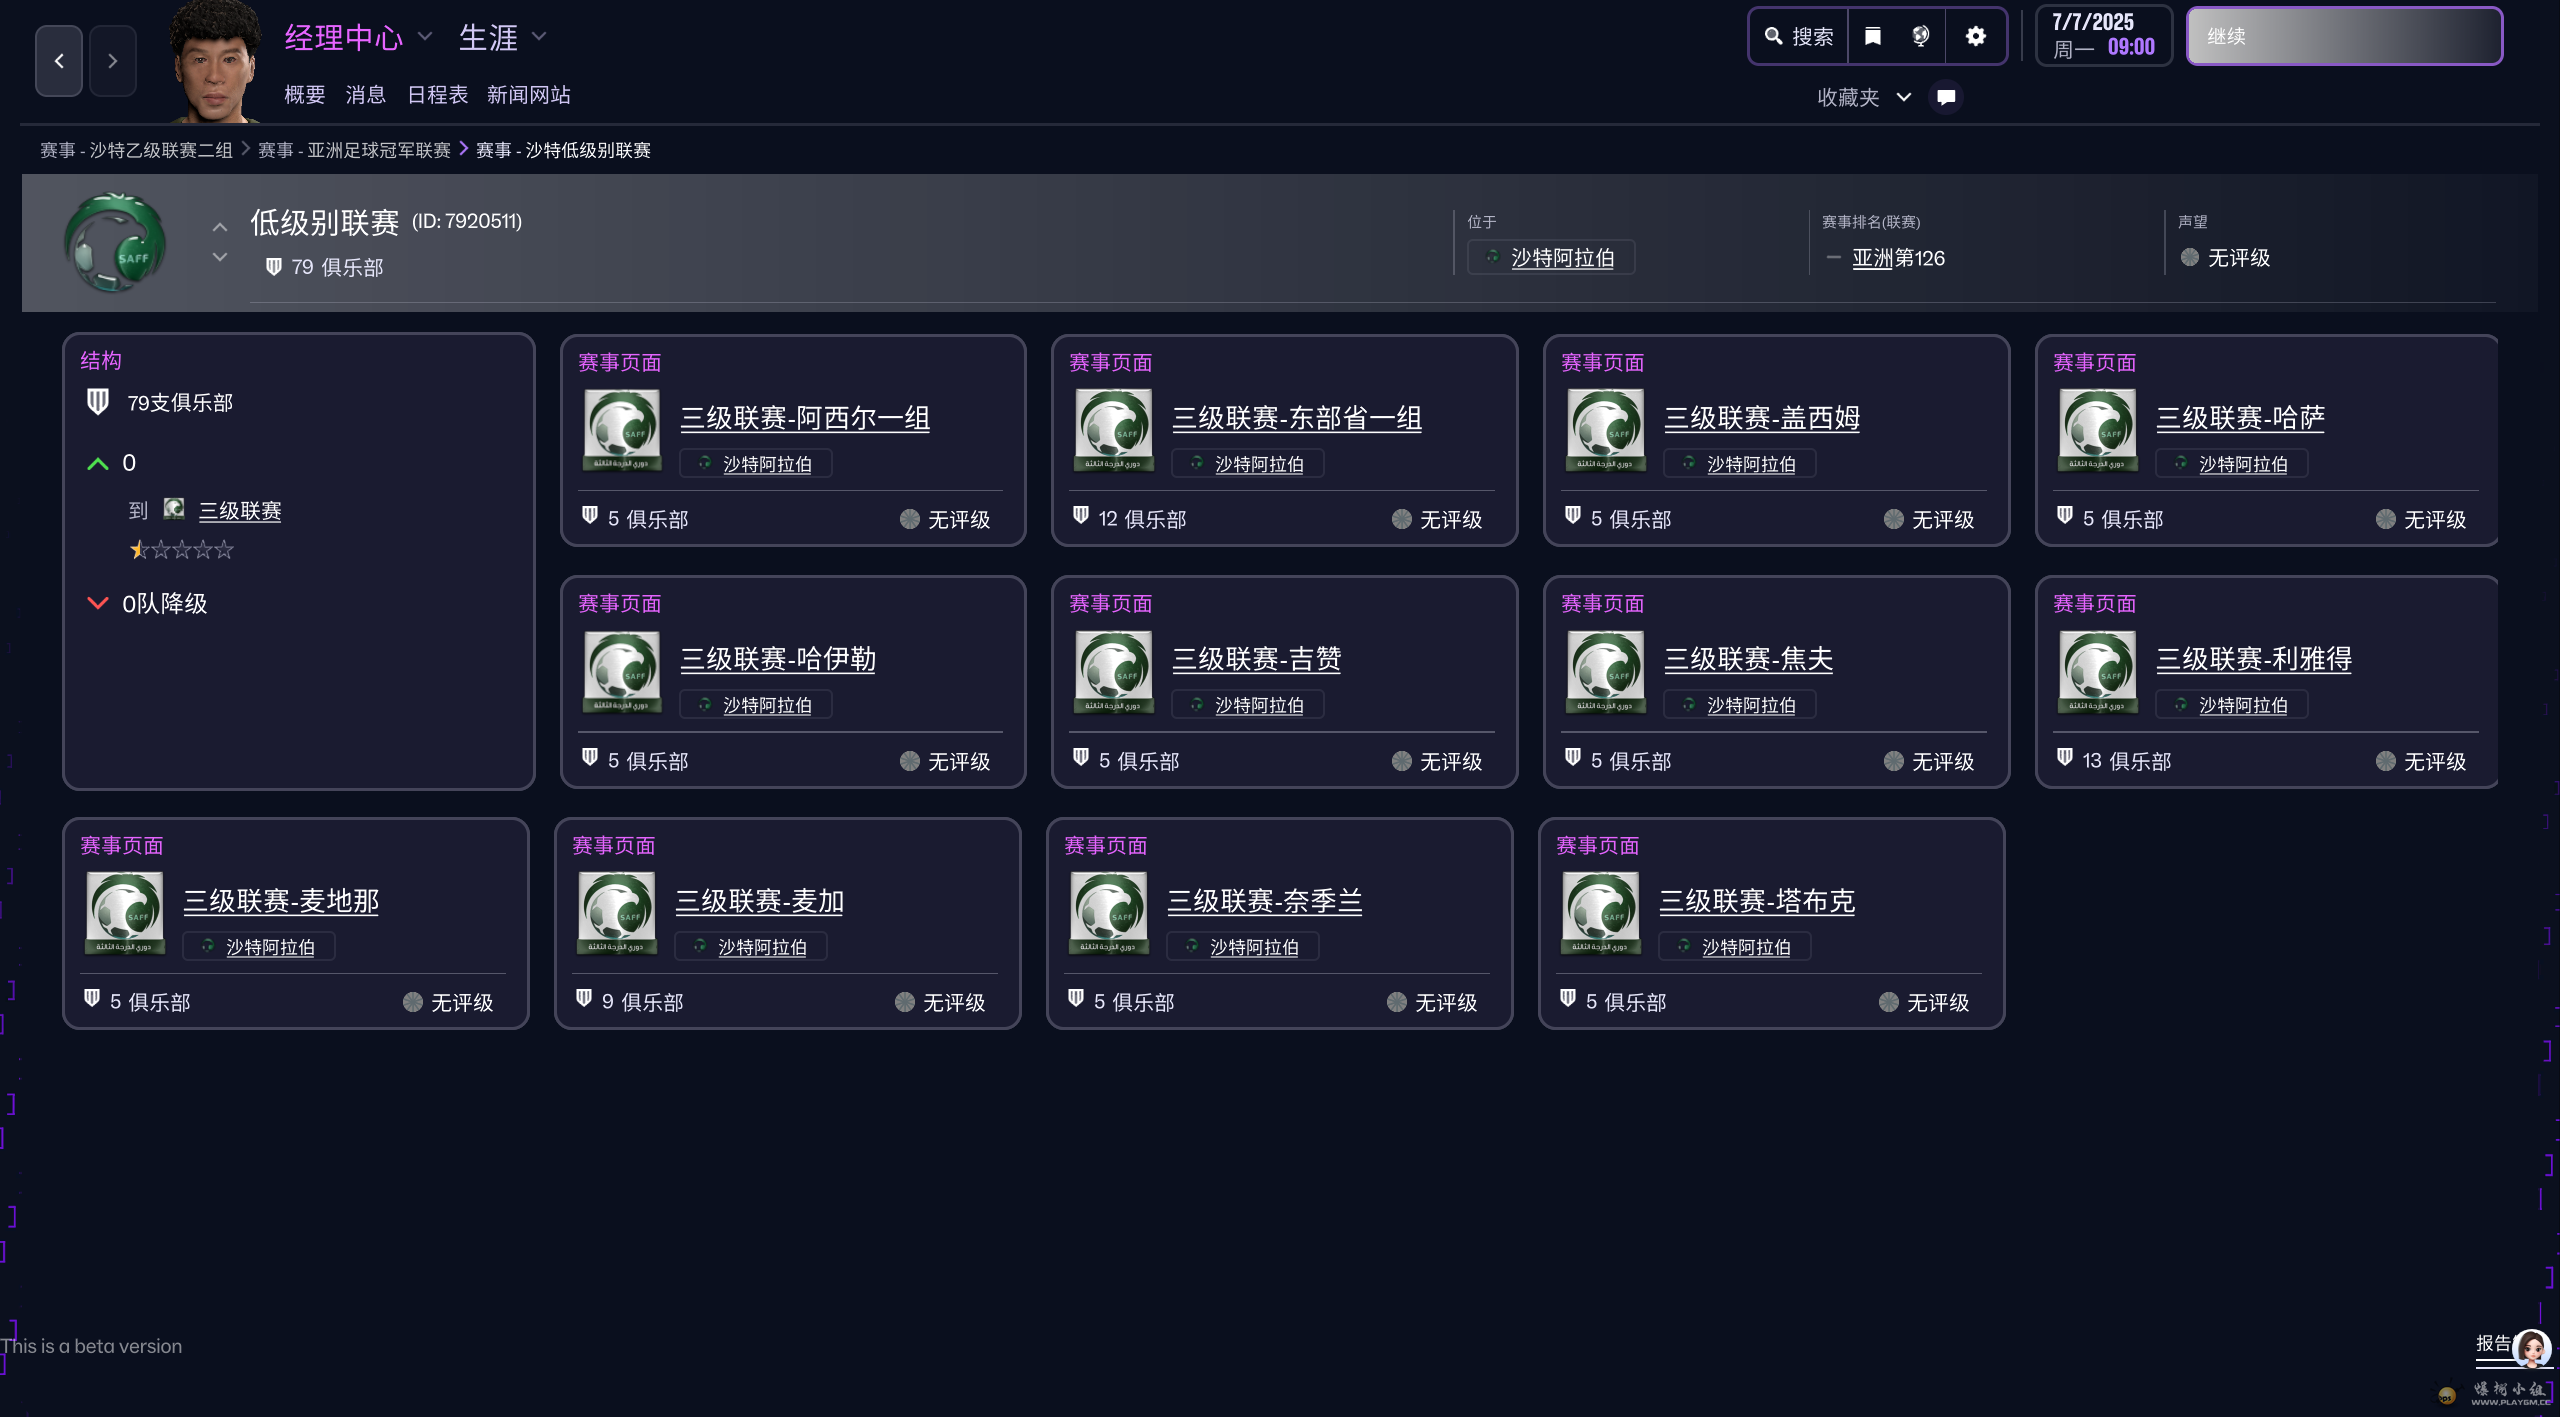Expand the 经理中心 dropdown
The width and height of the screenshot is (2560, 1417).
click(425, 37)
